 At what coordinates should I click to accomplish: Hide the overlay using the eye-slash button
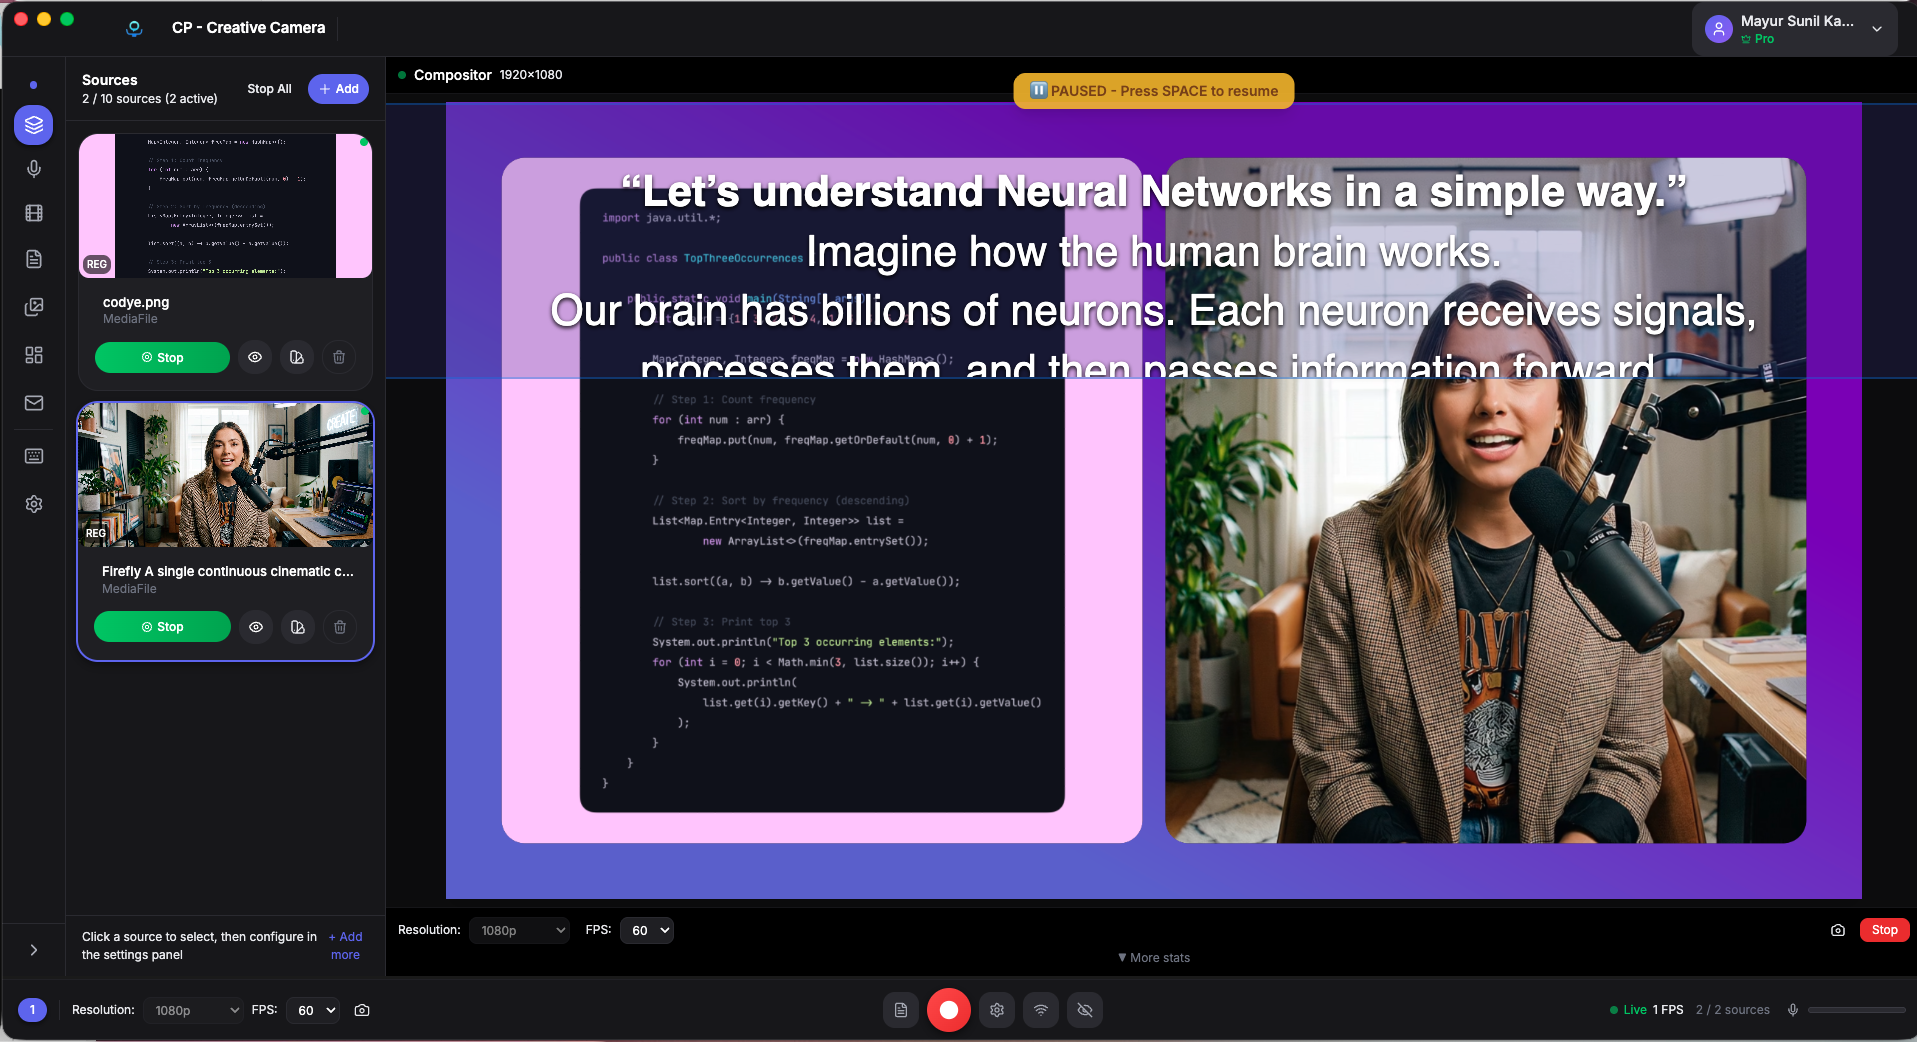pyautogui.click(x=1084, y=1010)
